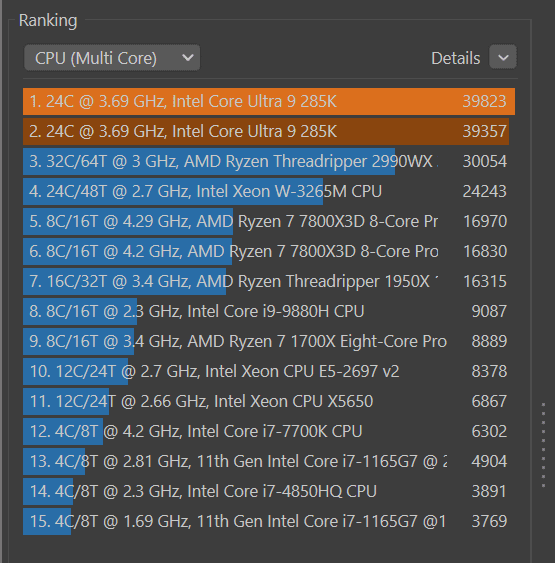Open the CPU (Multi Core) dropdown
The width and height of the screenshot is (555, 563).
(x=112, y=58)
